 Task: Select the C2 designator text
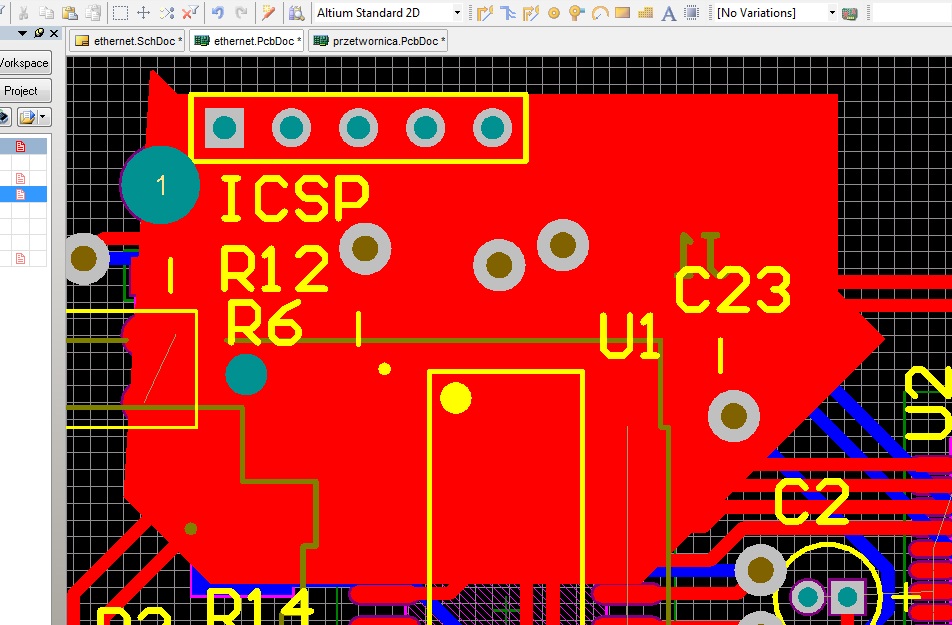[x=812, y=502]
